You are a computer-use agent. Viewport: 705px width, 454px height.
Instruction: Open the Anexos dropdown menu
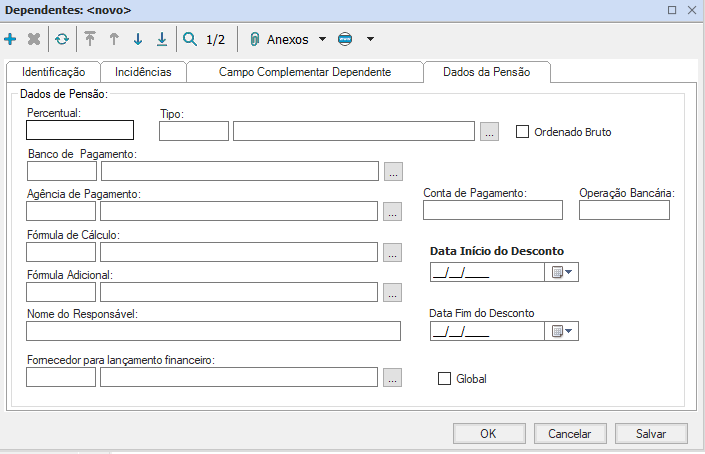pos(321,40)
